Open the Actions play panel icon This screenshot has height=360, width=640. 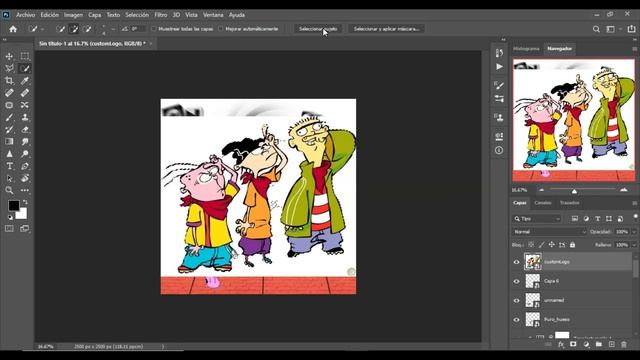click(x=499, y=67)
